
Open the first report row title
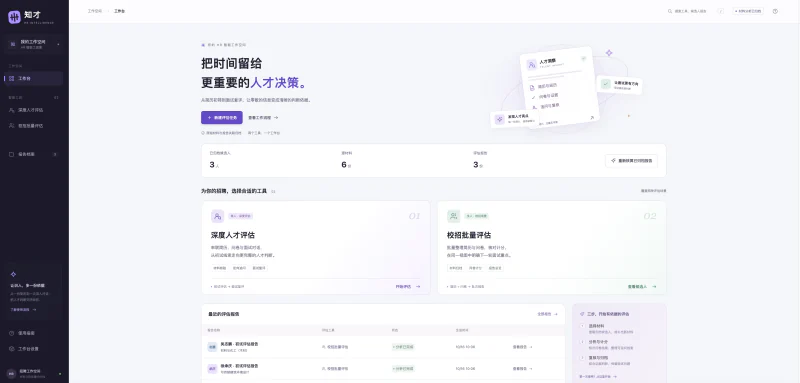tap(239, 344)
